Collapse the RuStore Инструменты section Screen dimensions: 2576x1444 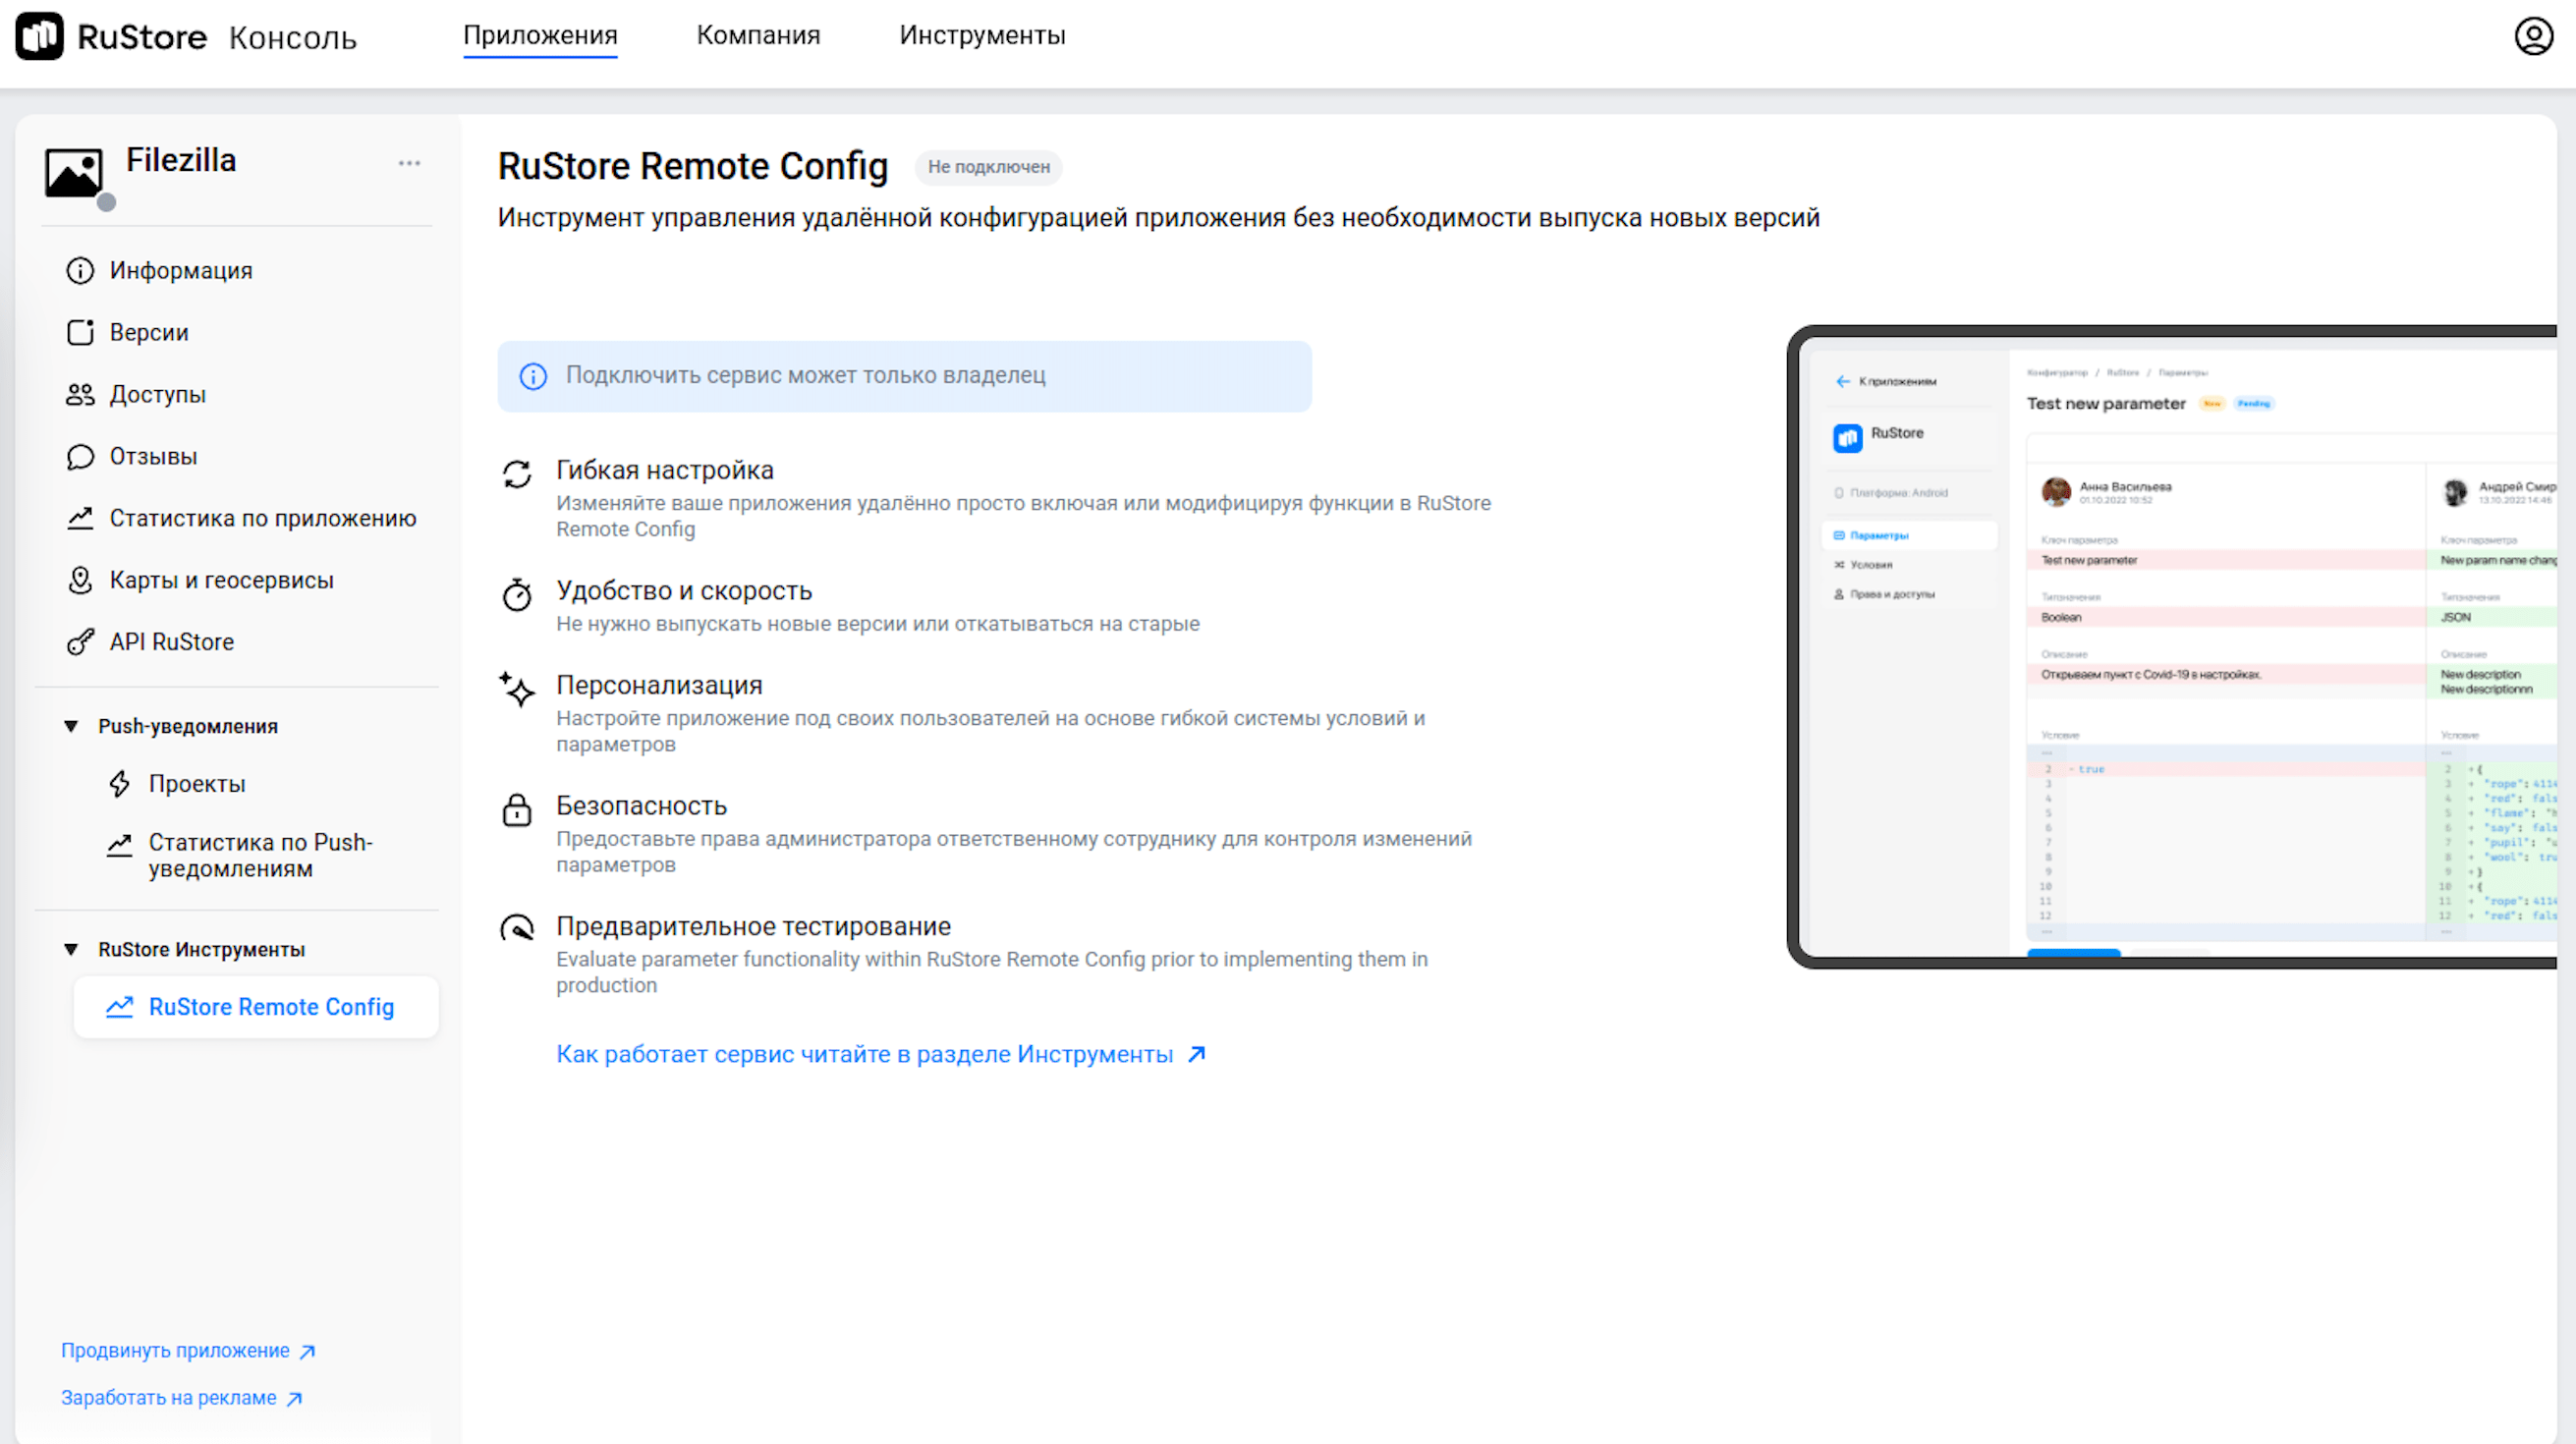71,949
